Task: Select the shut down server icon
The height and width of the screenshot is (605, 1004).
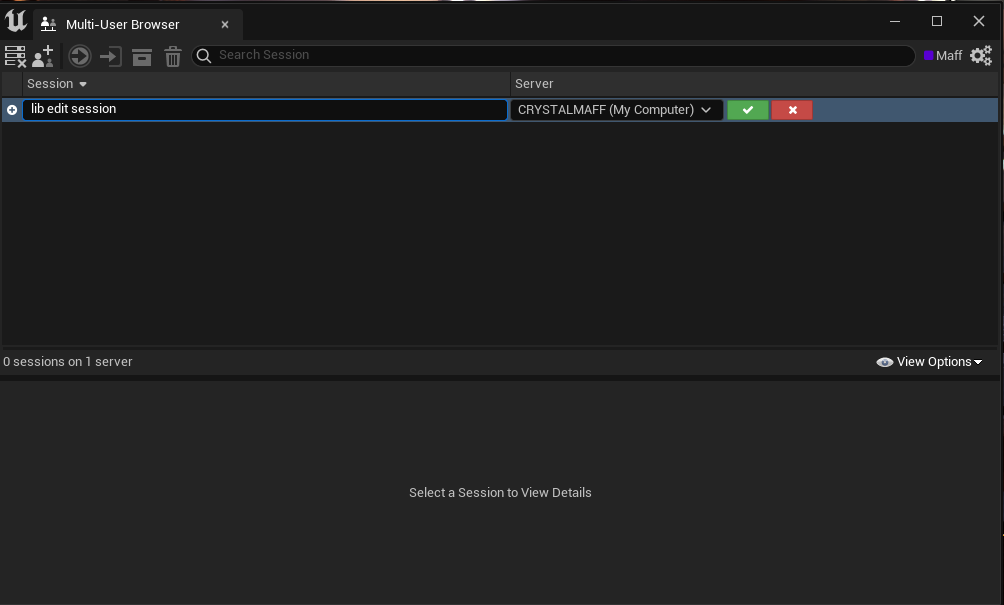Action: pyautogui.click(x=15, y=56)
